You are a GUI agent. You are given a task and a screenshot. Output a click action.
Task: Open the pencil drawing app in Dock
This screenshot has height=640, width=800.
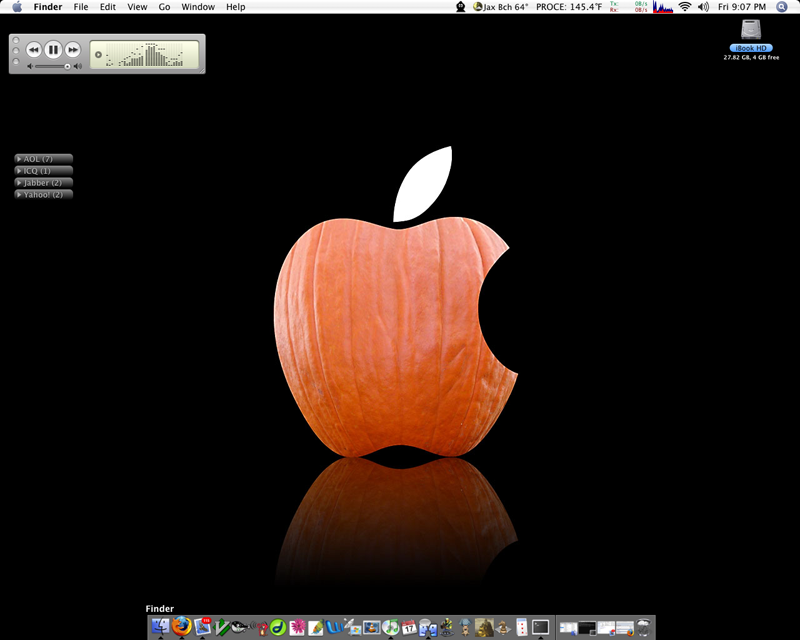(x=315, y=627)
